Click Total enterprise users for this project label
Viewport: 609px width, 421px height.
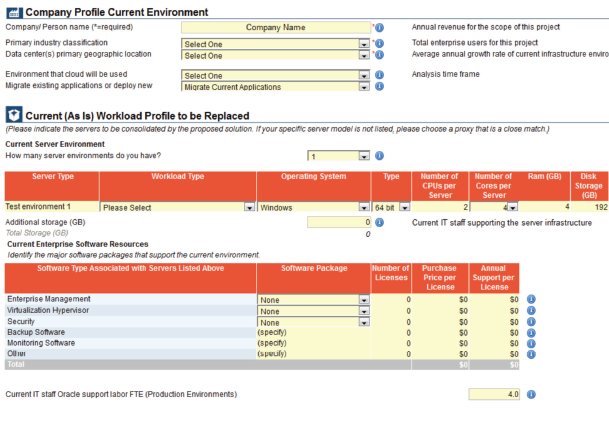(475, 43)
